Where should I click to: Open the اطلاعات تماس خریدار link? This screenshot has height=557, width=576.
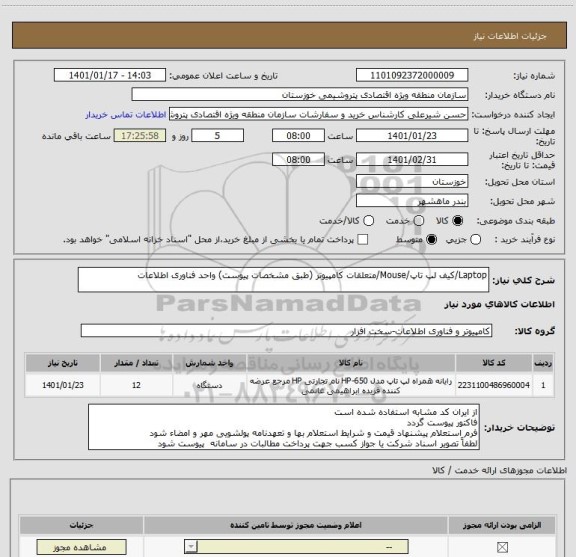[126, 115]
